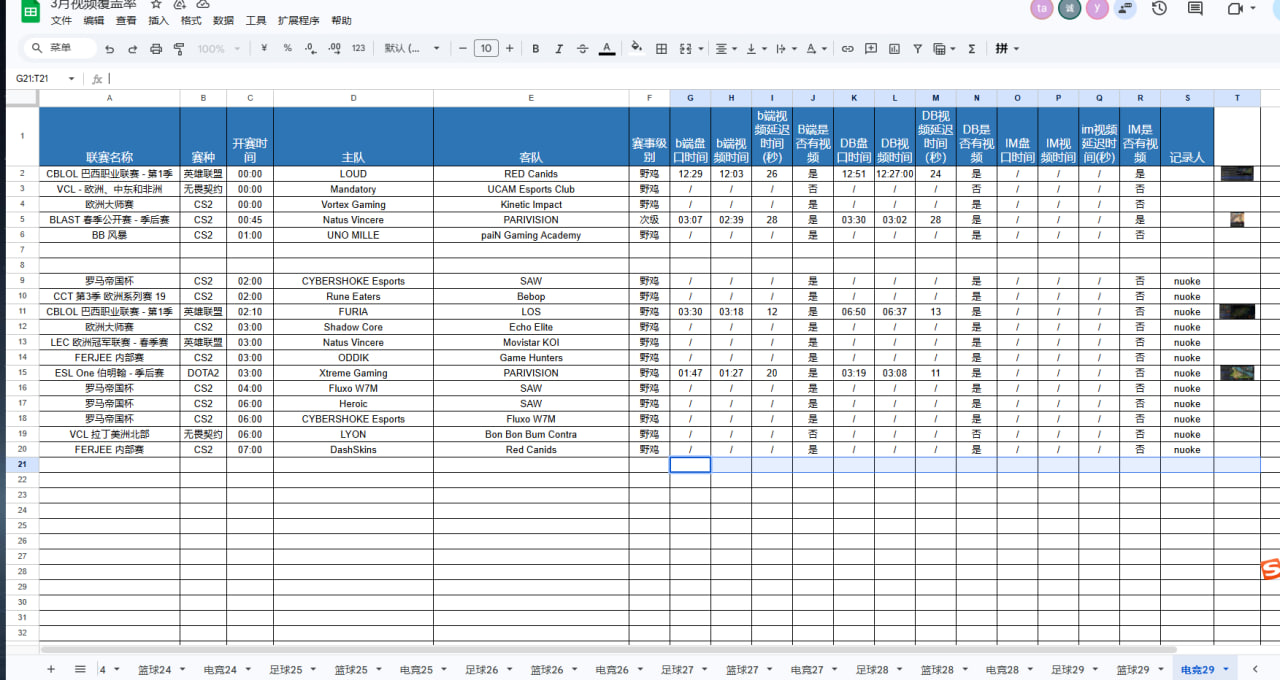
Task: Click the font size field
Action: 486,48
